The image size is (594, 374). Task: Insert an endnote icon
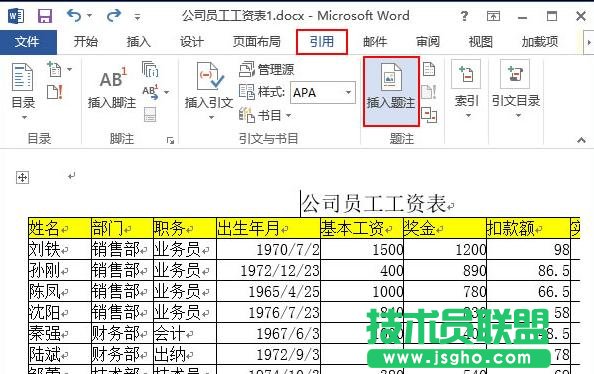pos(150,69)
